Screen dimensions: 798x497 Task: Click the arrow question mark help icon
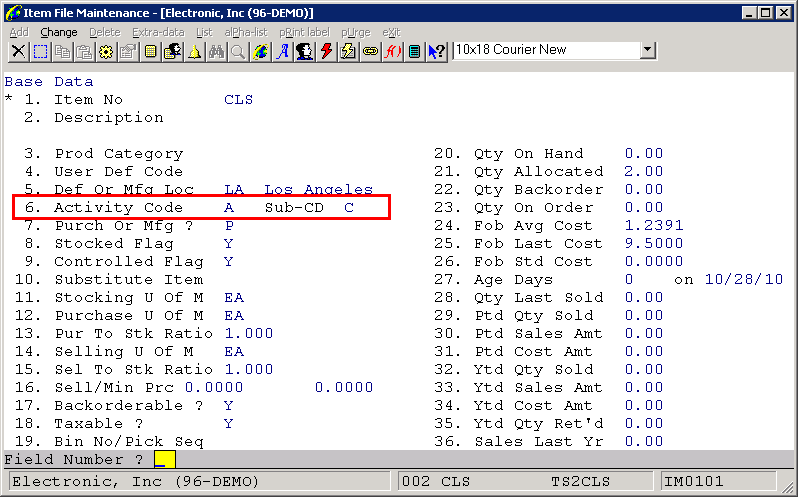pos(437,51)
